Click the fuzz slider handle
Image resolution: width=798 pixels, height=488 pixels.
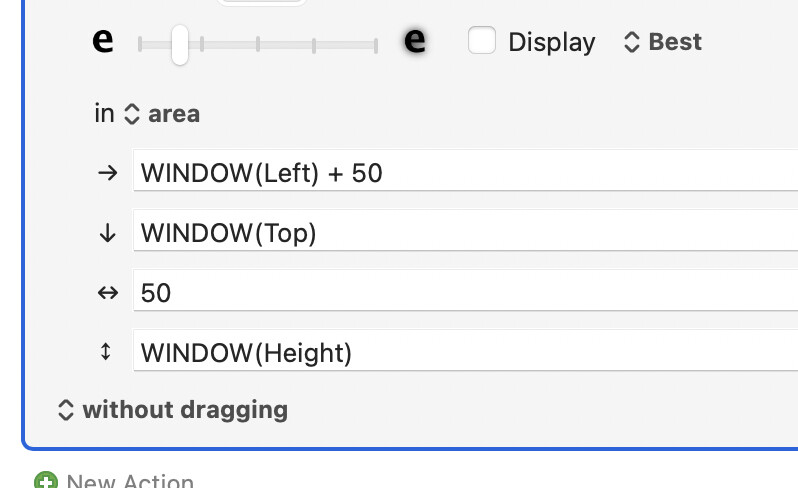[x=180, y=45]
